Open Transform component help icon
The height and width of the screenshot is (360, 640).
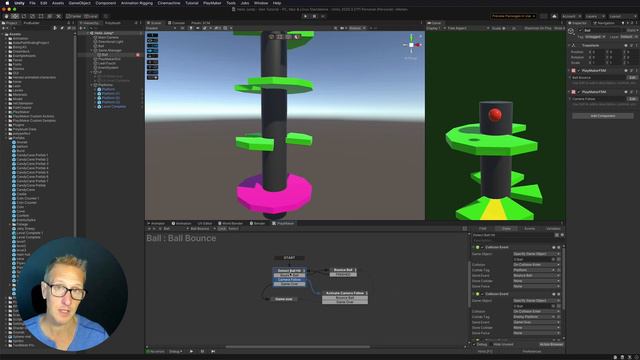(626, 45)
